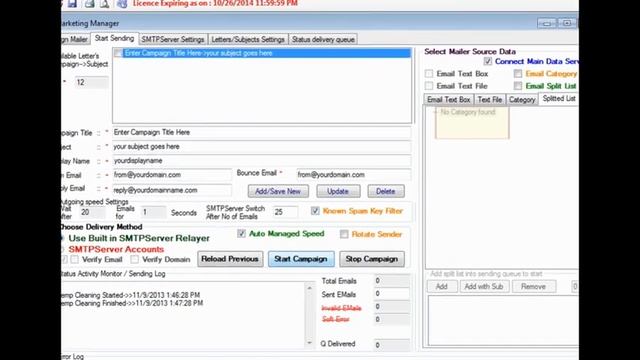The image size is (640, 360).
Task: Click the Stop Campaign button
Action: (372, 259)
